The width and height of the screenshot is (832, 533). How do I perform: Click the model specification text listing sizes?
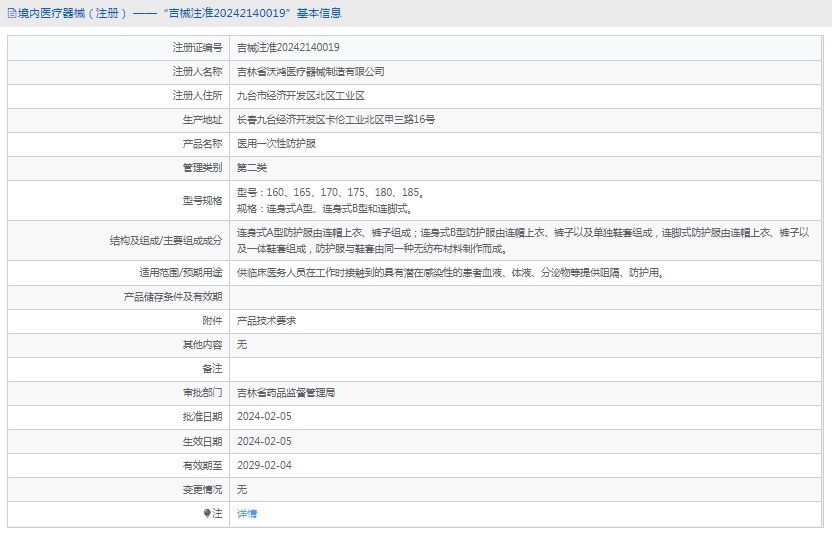330,193
